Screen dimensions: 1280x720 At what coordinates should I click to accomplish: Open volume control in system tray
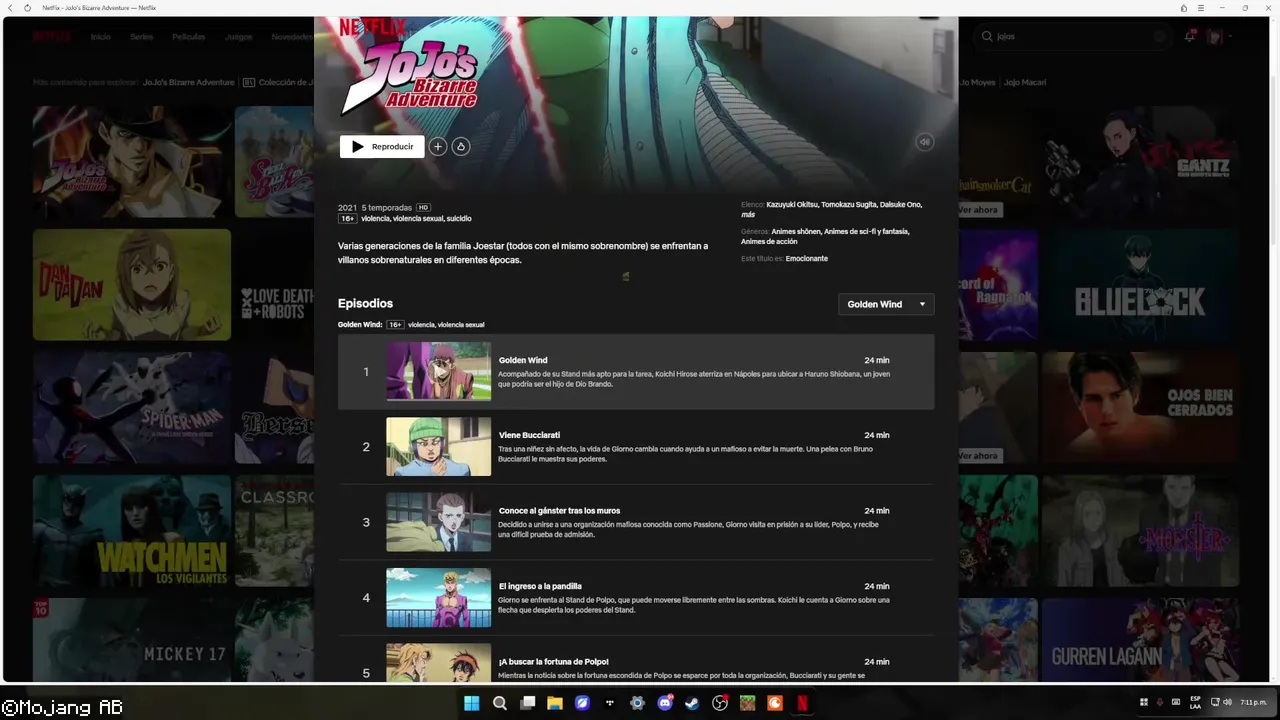pyautogui.click(x=1227, y=702)
